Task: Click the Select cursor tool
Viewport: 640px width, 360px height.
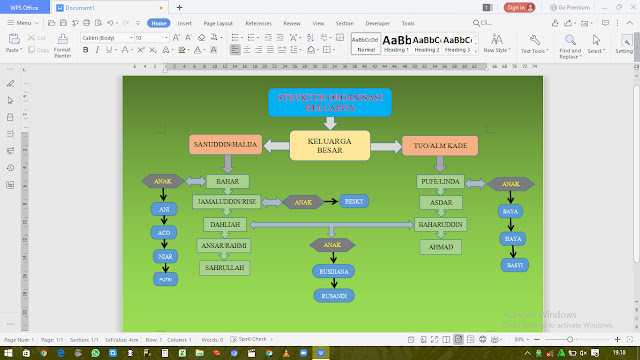Action: [596, 40]
